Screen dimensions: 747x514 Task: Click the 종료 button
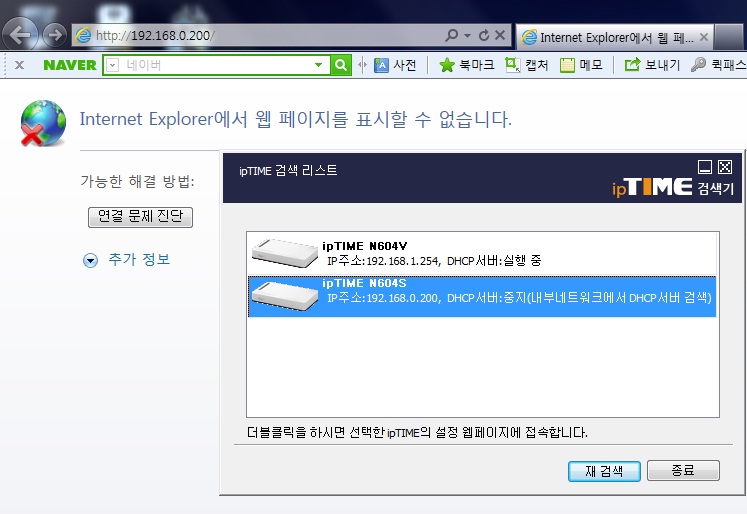(683, 471)
